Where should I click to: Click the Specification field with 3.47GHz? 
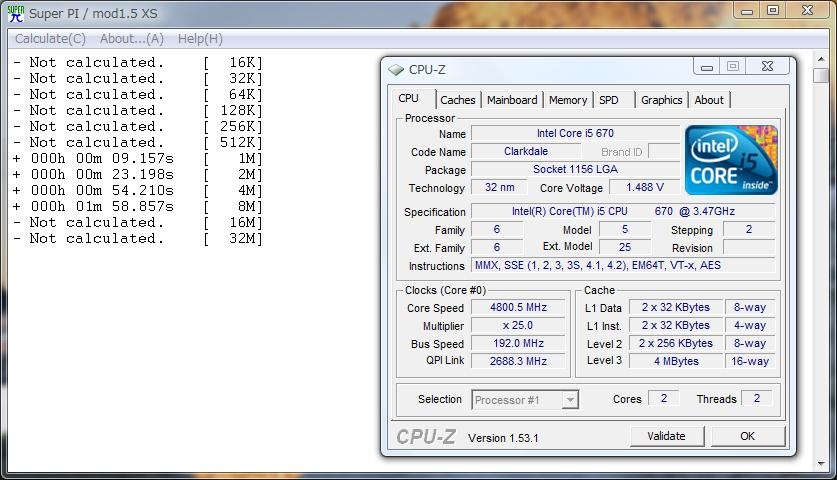(623, 211)
